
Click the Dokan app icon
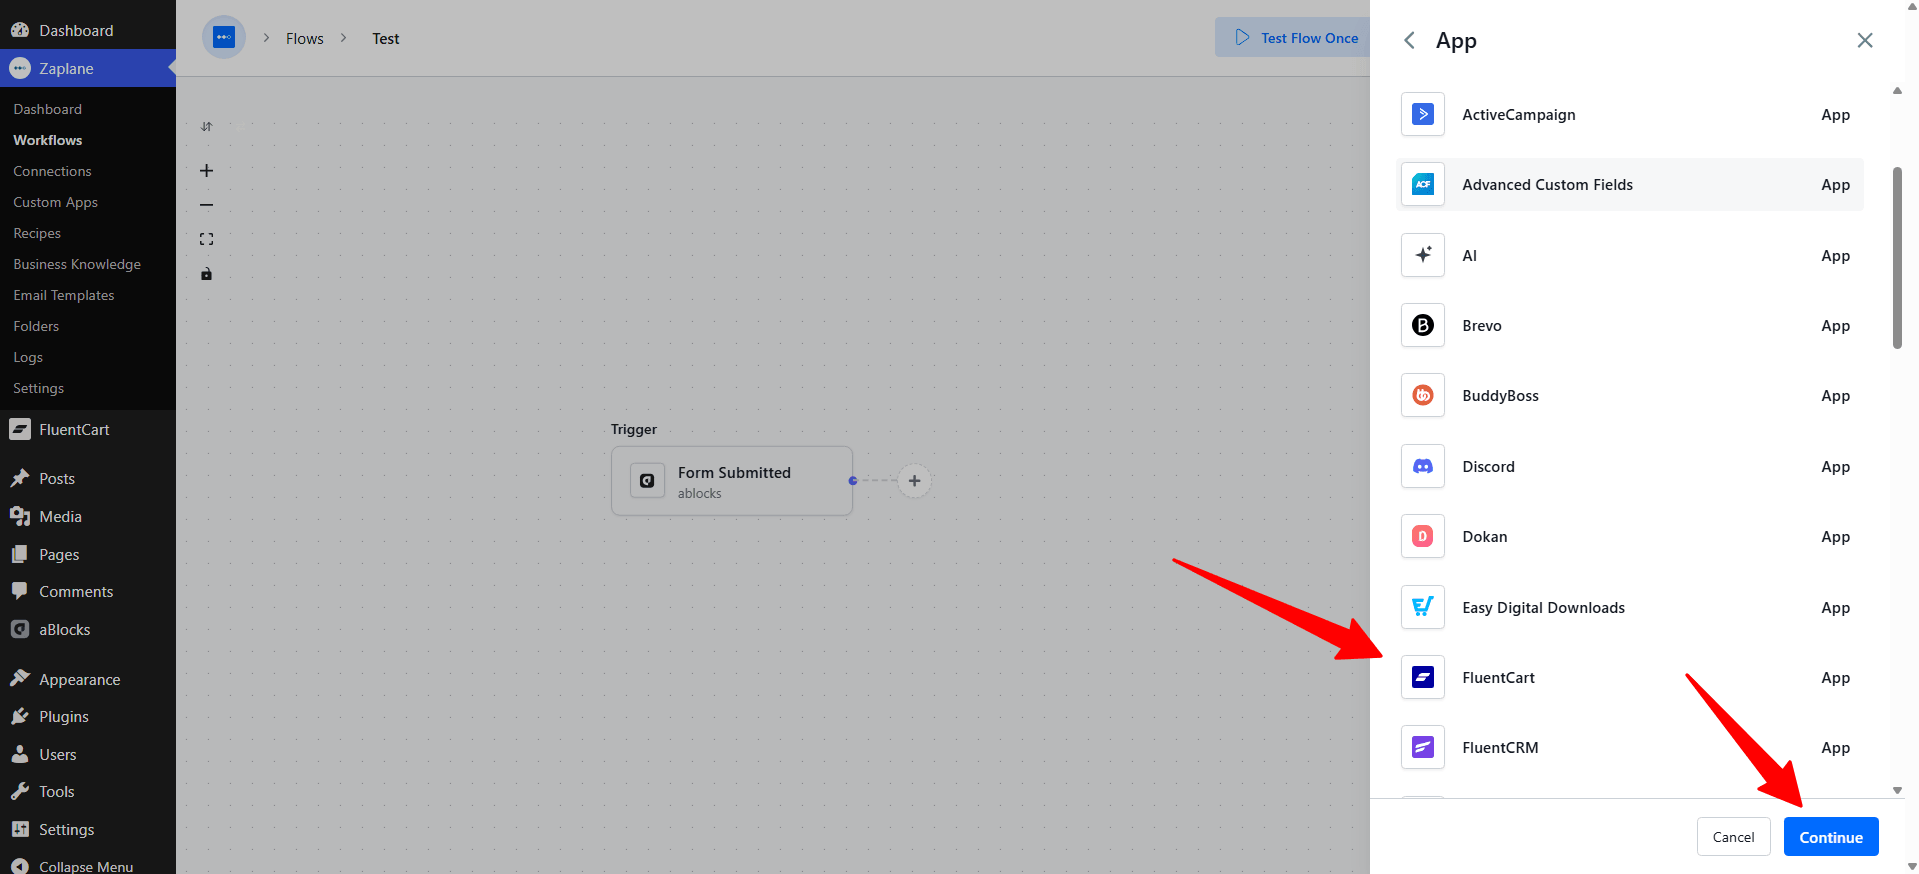pyautogui.click(x=1422, y=536)
